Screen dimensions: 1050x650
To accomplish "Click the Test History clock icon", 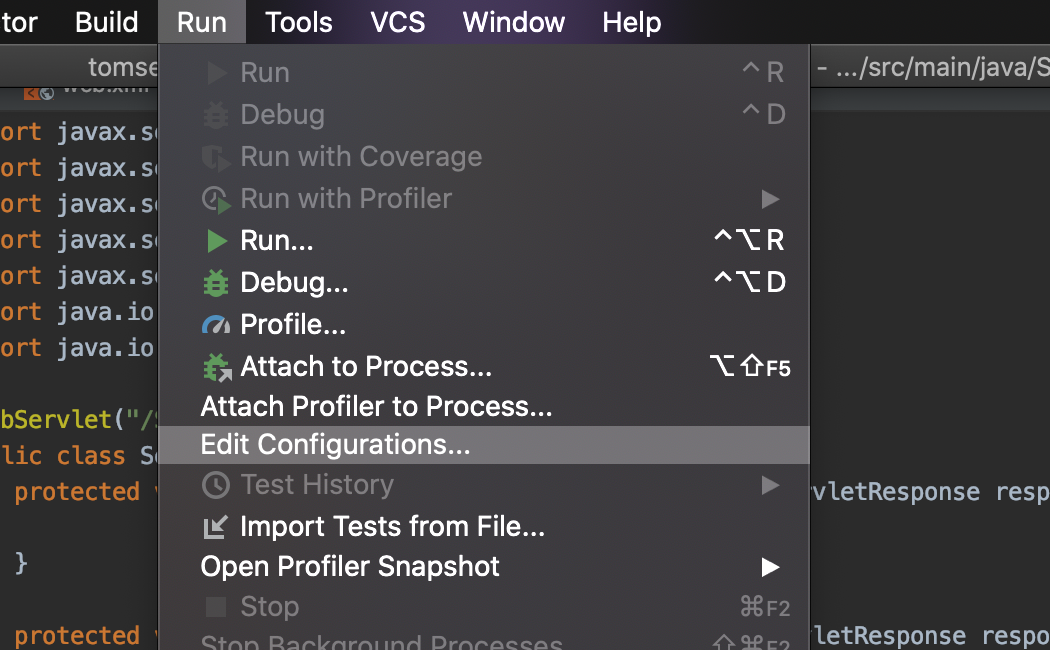I will tap(216, 485).
